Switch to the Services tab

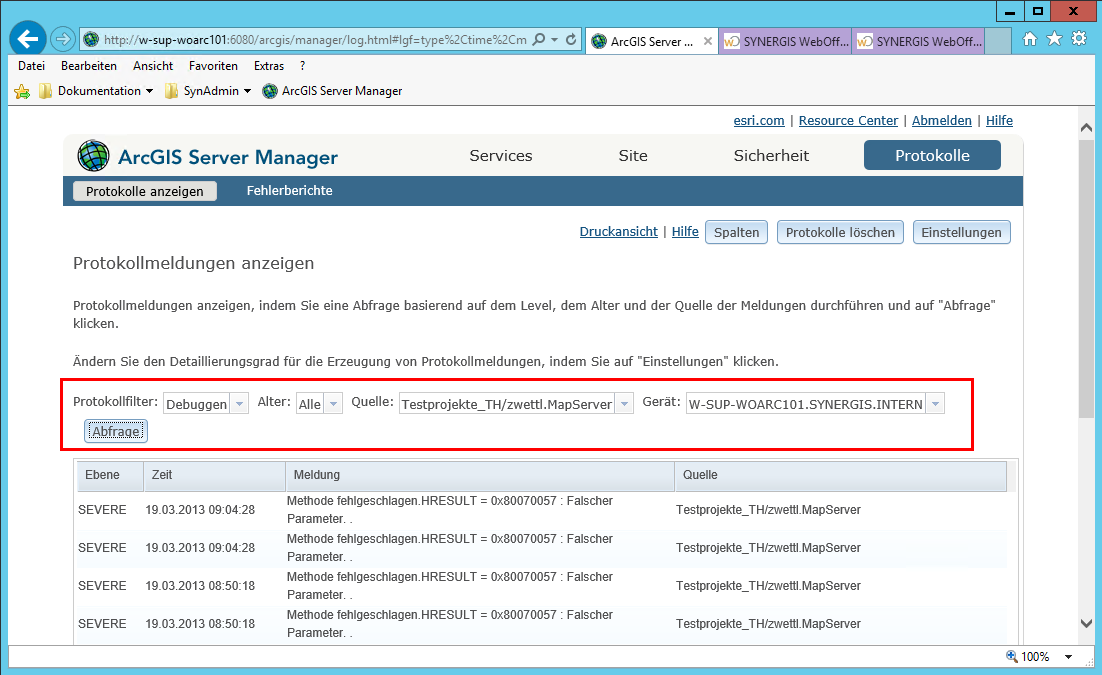[x=500, y=156]
